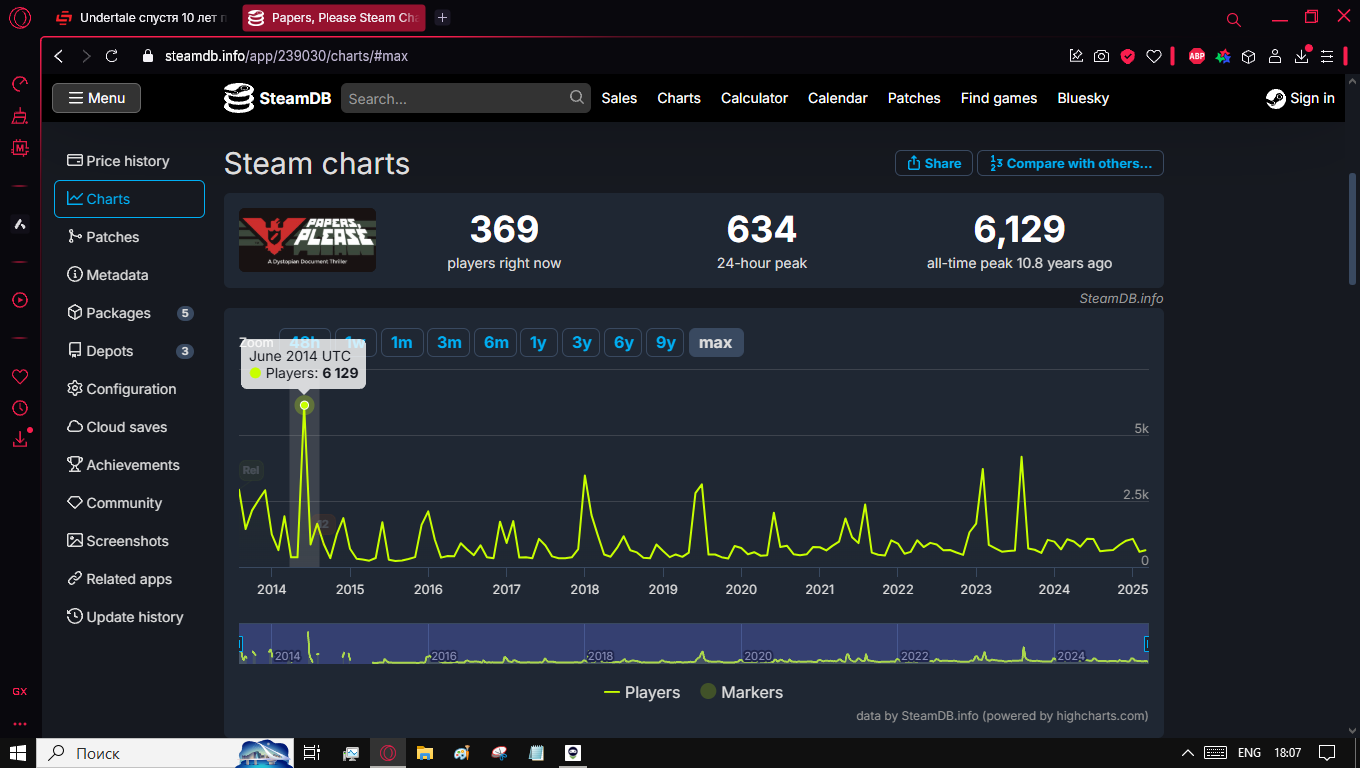Open the browser downloads icon in toolbar
1360x768 pixels.
1301,56
